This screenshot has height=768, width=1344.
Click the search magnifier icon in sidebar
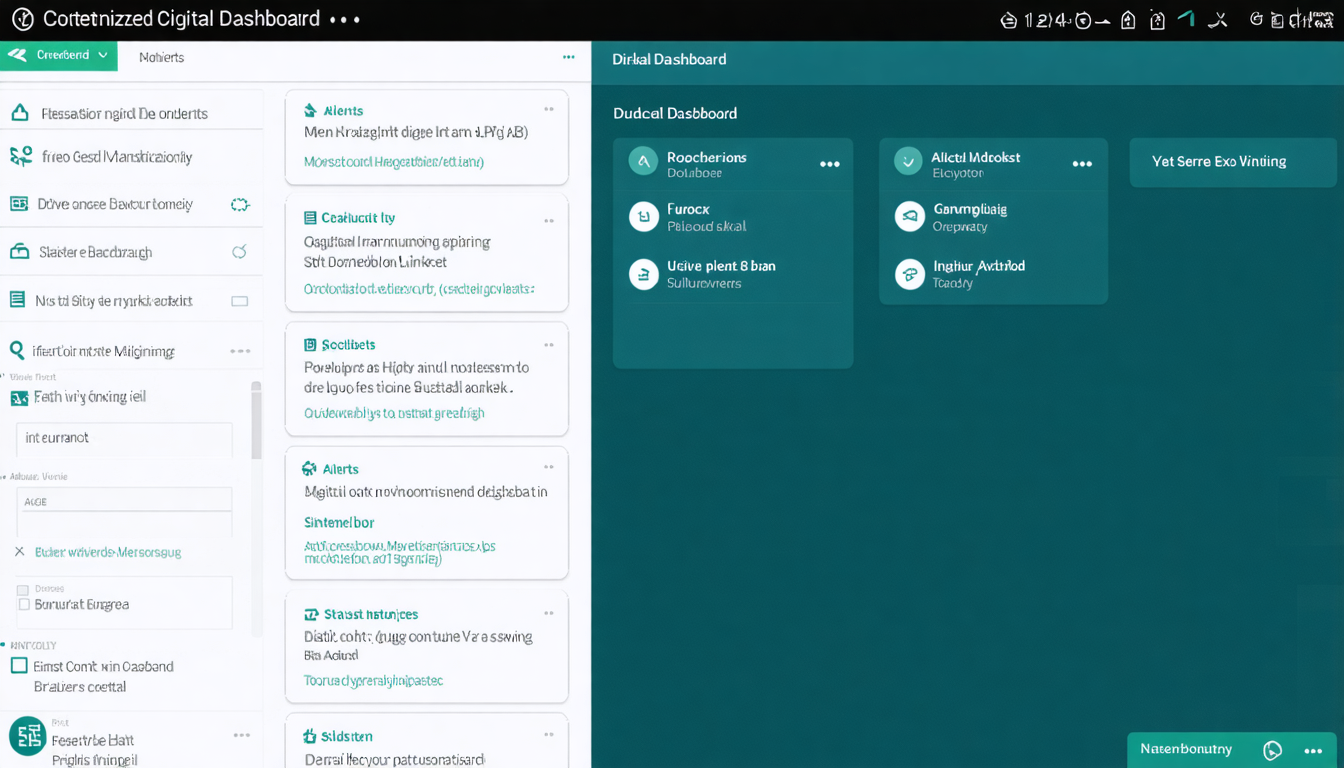pyautogui.click(x=17, y=351)
